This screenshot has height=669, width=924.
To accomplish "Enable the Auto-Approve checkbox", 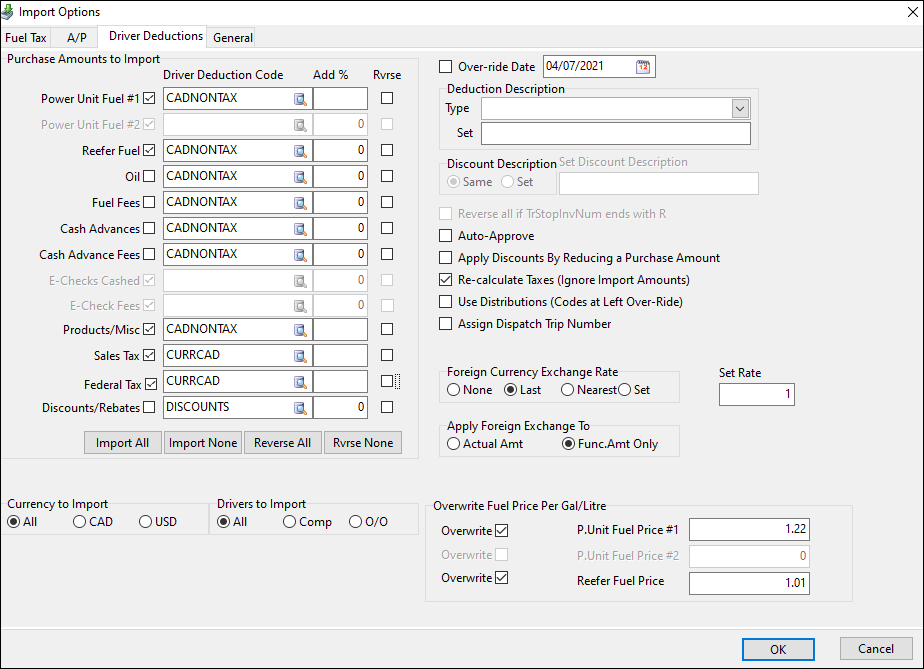I will (446, 237).
